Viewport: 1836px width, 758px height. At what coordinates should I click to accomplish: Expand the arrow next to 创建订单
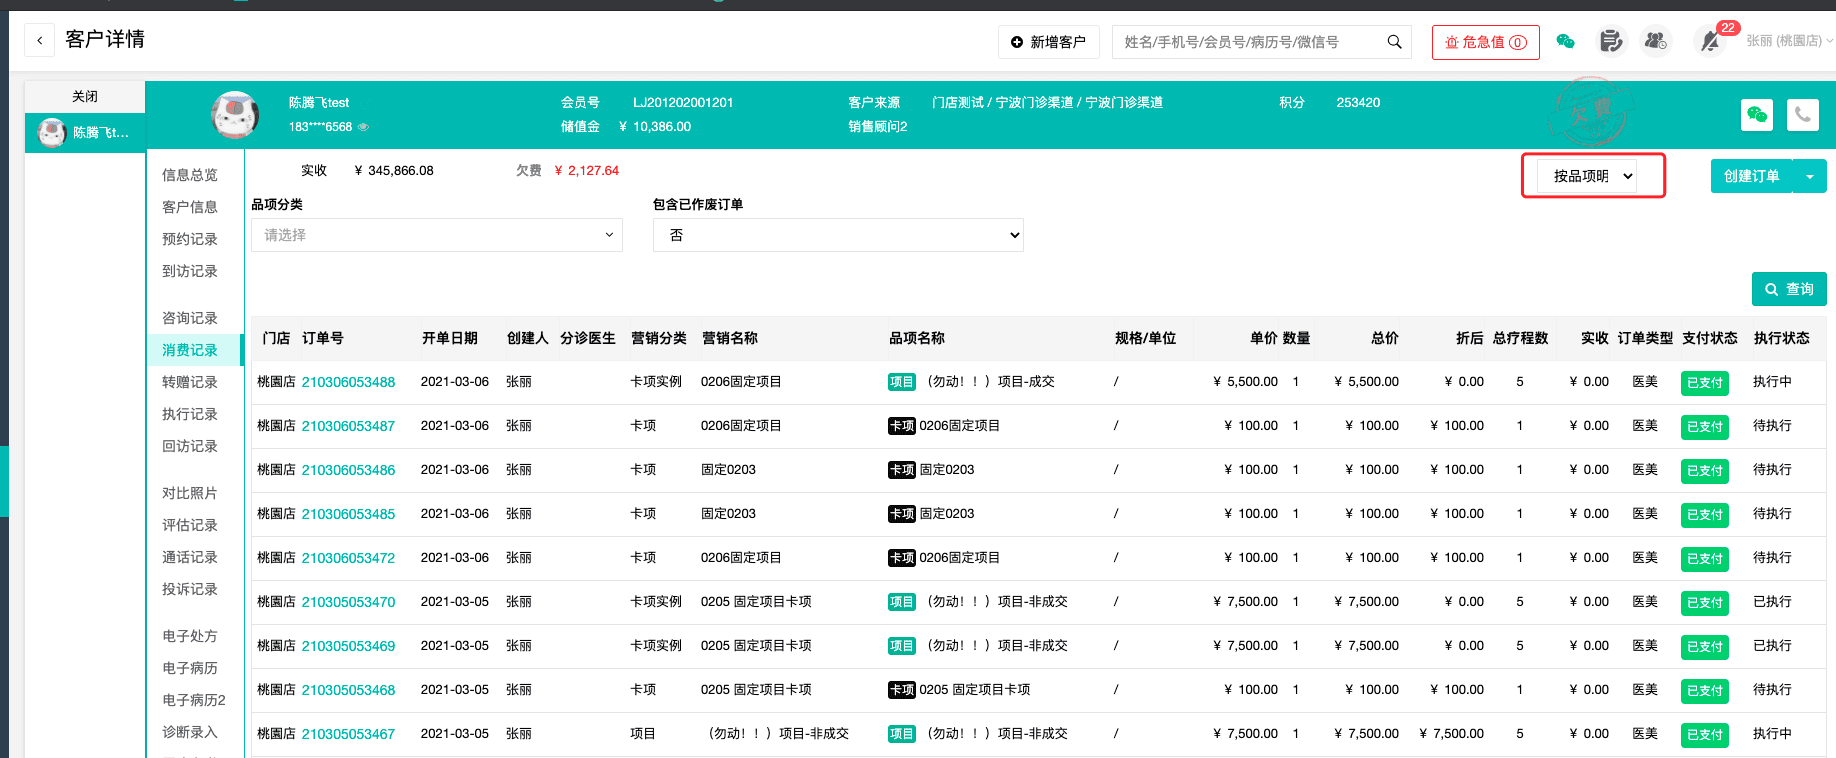click(x=1809, y=176)
